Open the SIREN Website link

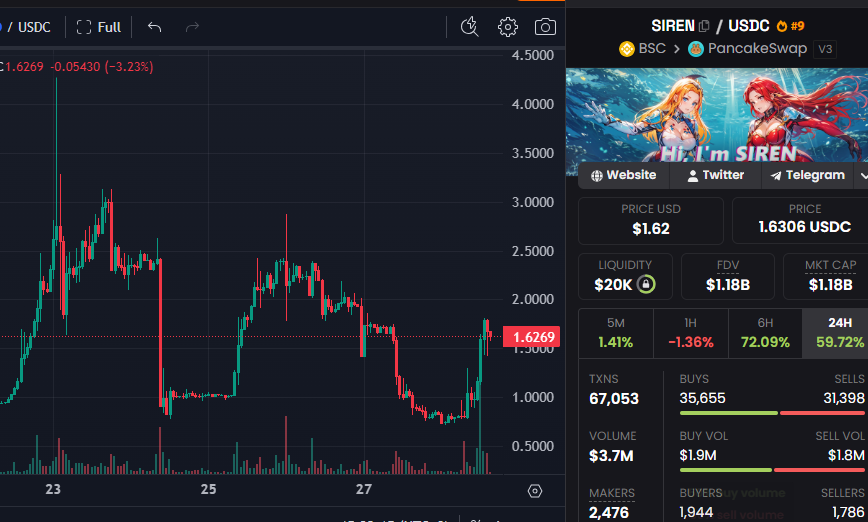(624, 175)
